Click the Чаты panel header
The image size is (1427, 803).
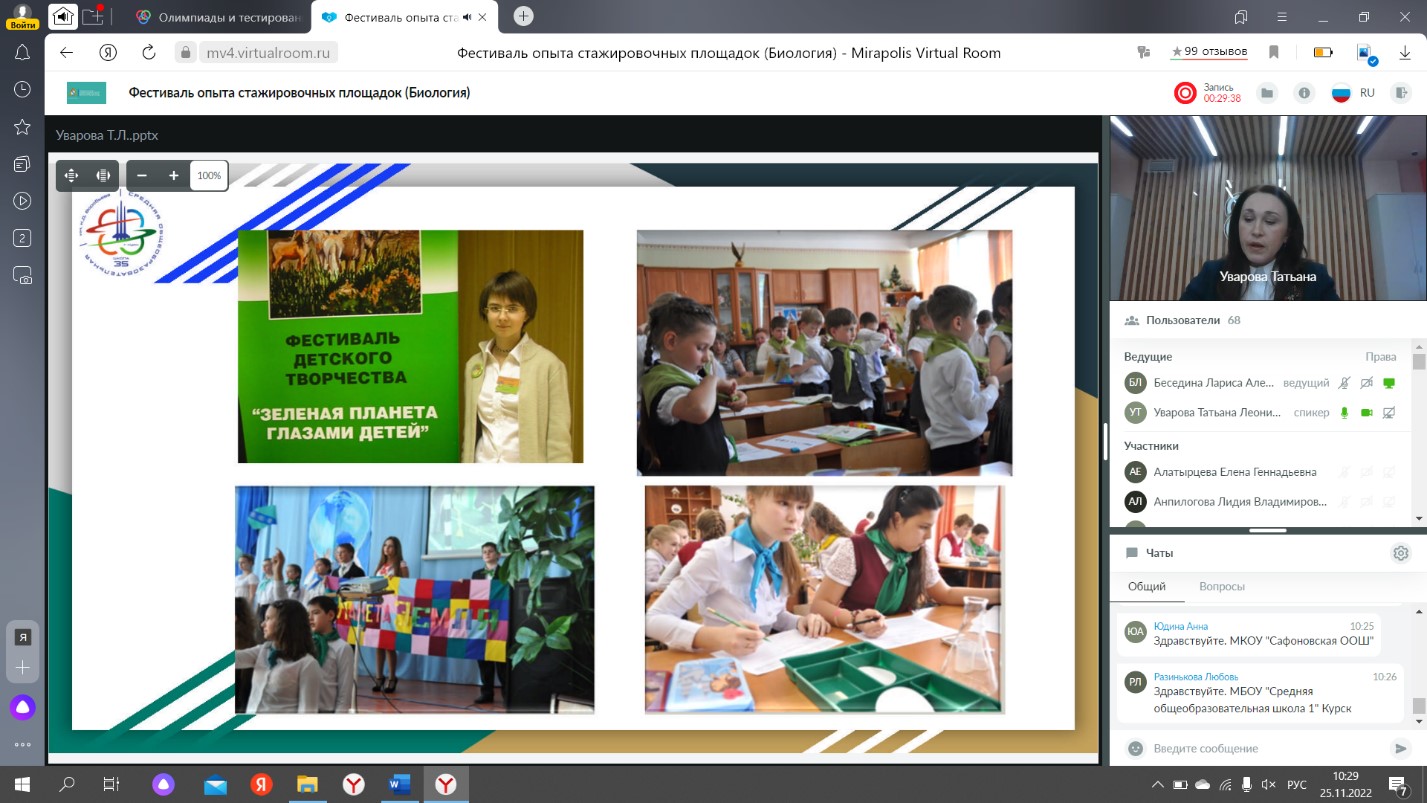tap(1160, 553)
